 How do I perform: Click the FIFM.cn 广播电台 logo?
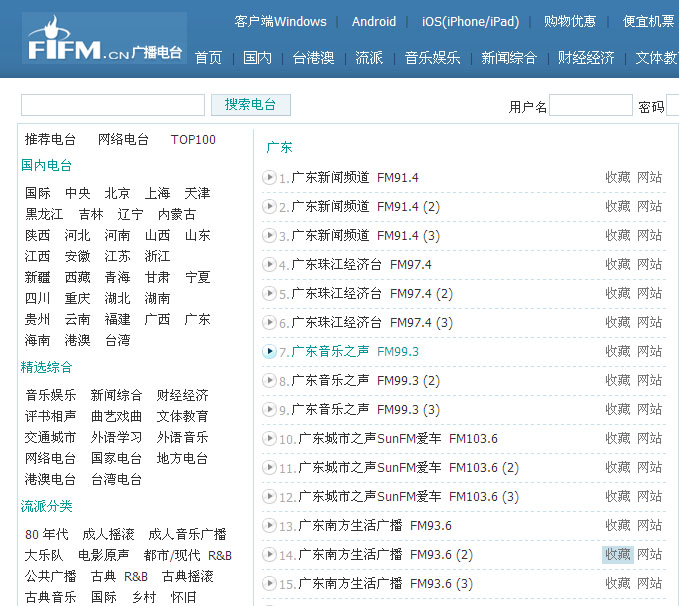tap(104, 39)
